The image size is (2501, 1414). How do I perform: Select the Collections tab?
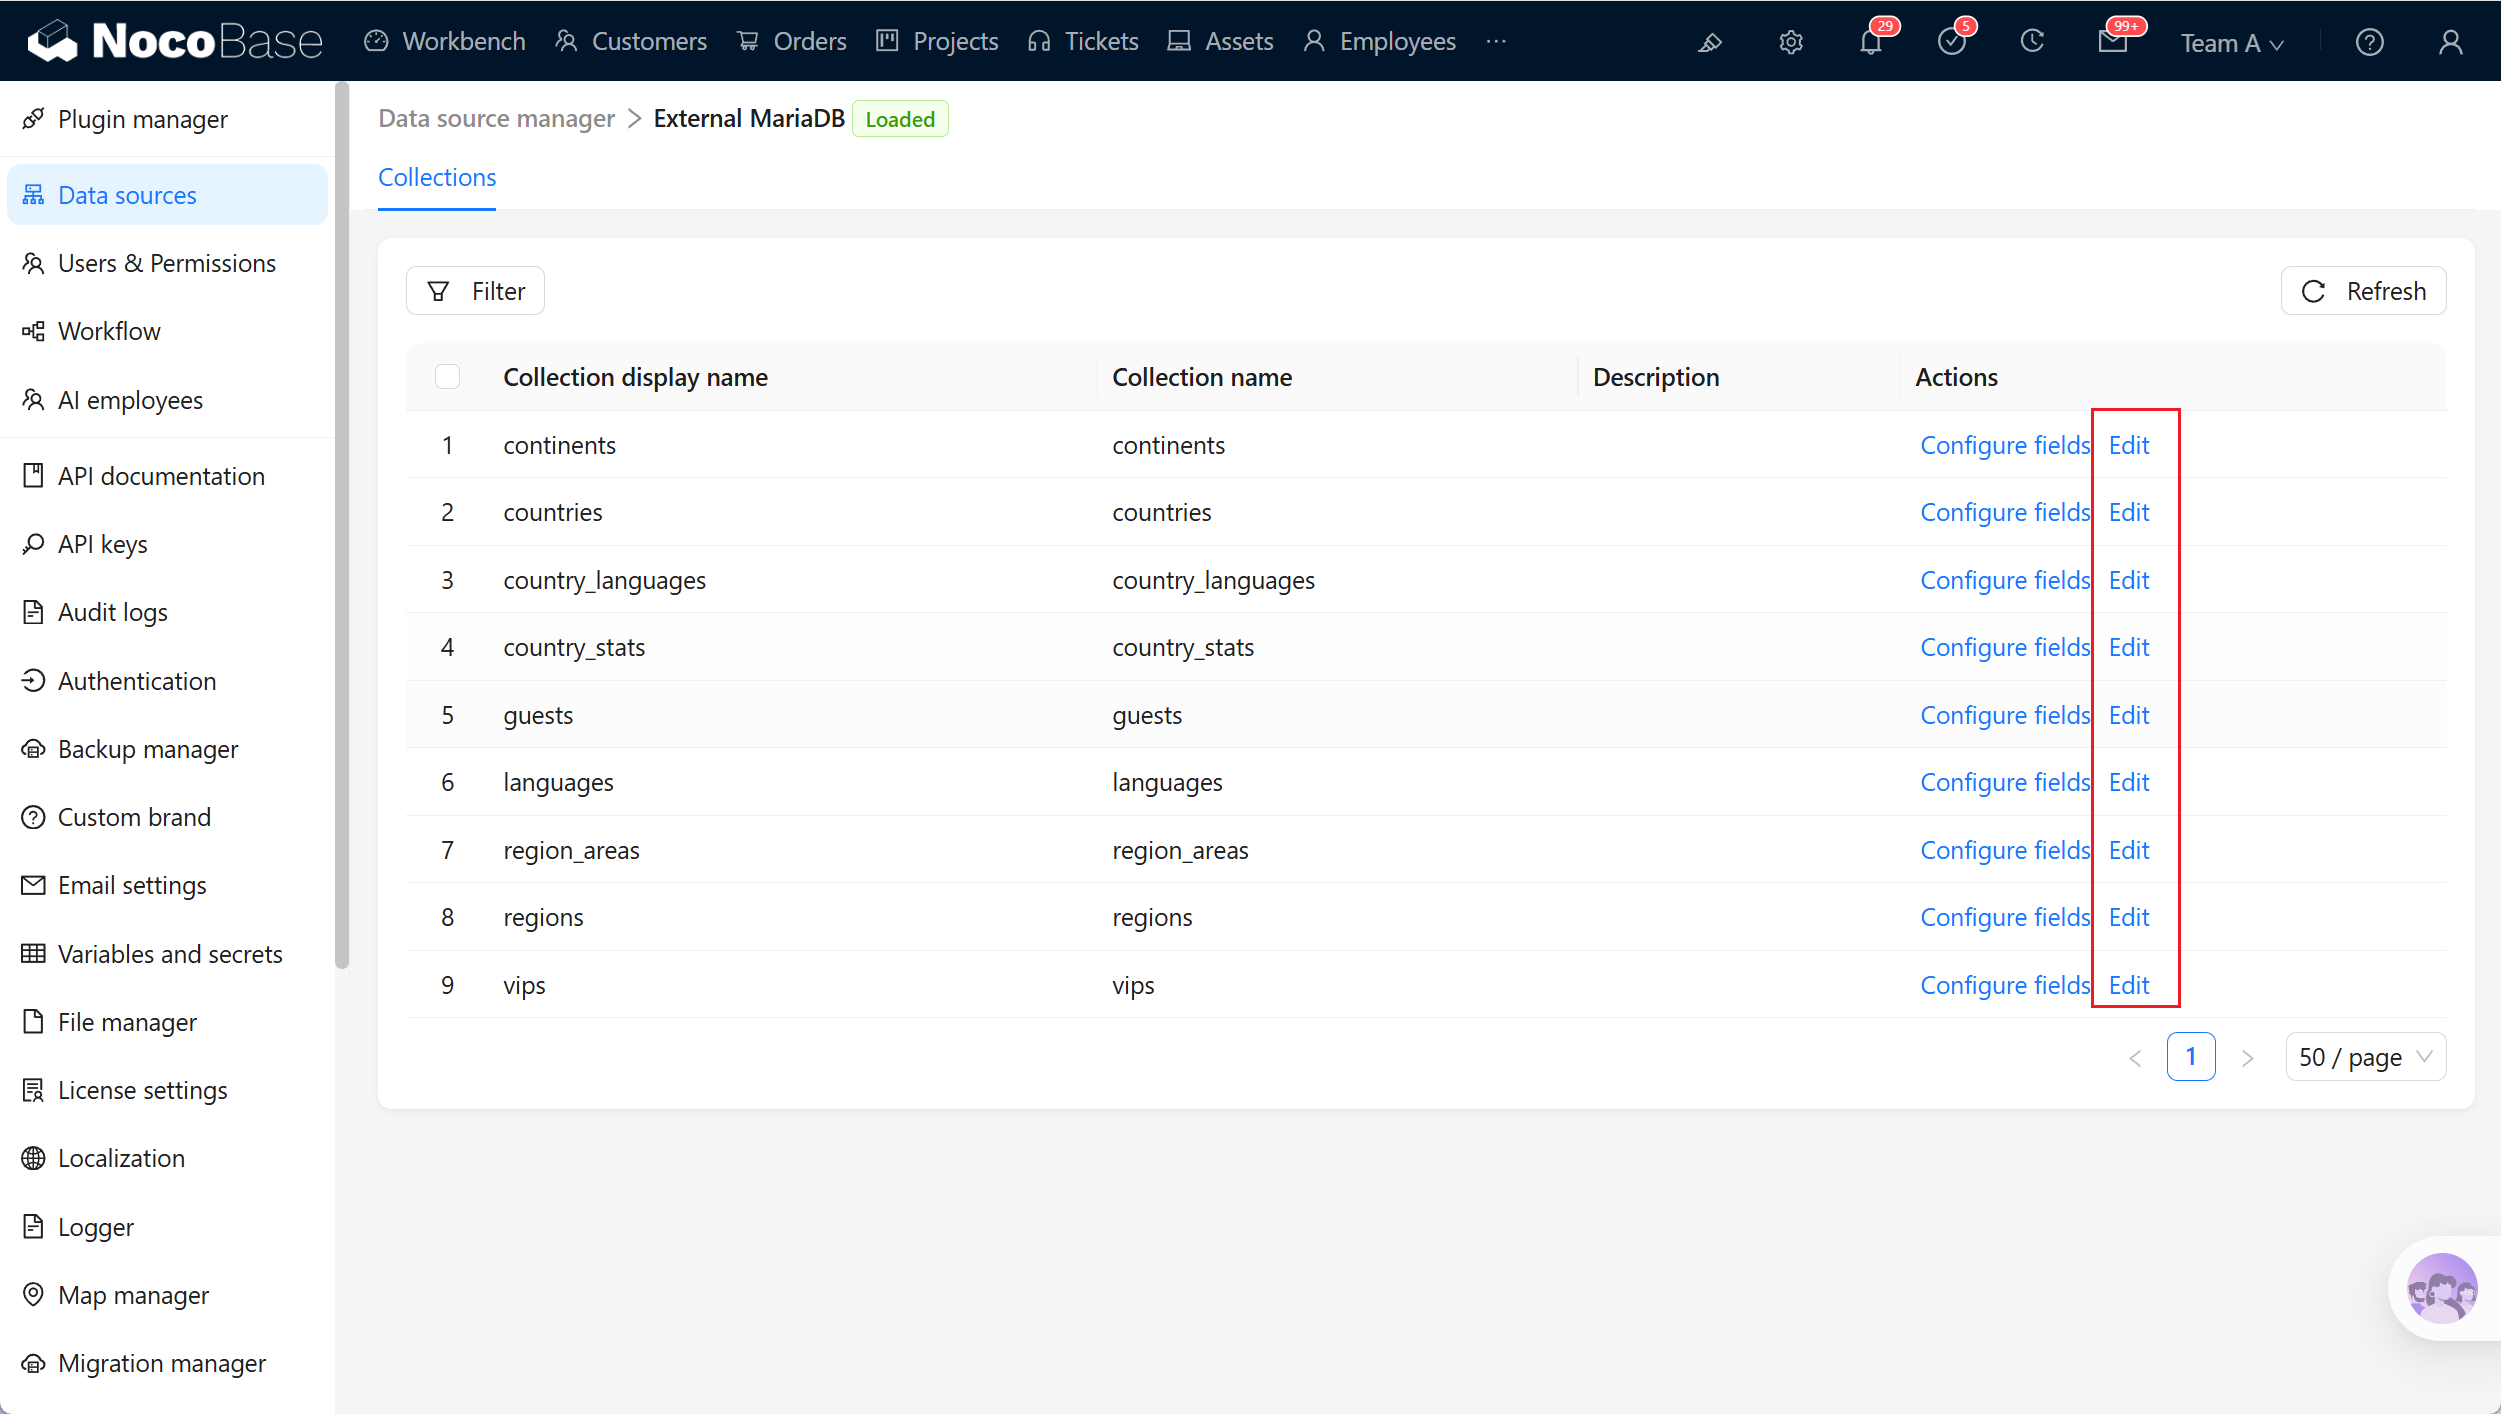437,177
